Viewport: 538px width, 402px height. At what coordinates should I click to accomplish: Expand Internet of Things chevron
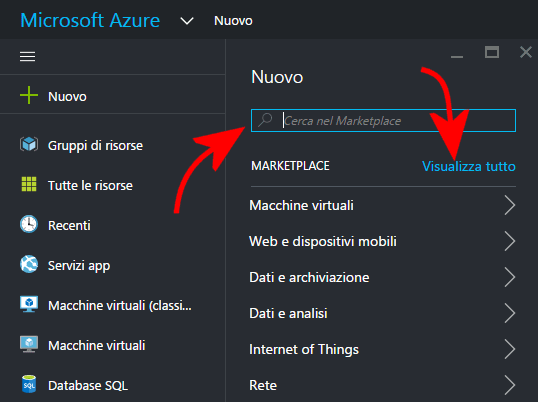pos(510,349)
